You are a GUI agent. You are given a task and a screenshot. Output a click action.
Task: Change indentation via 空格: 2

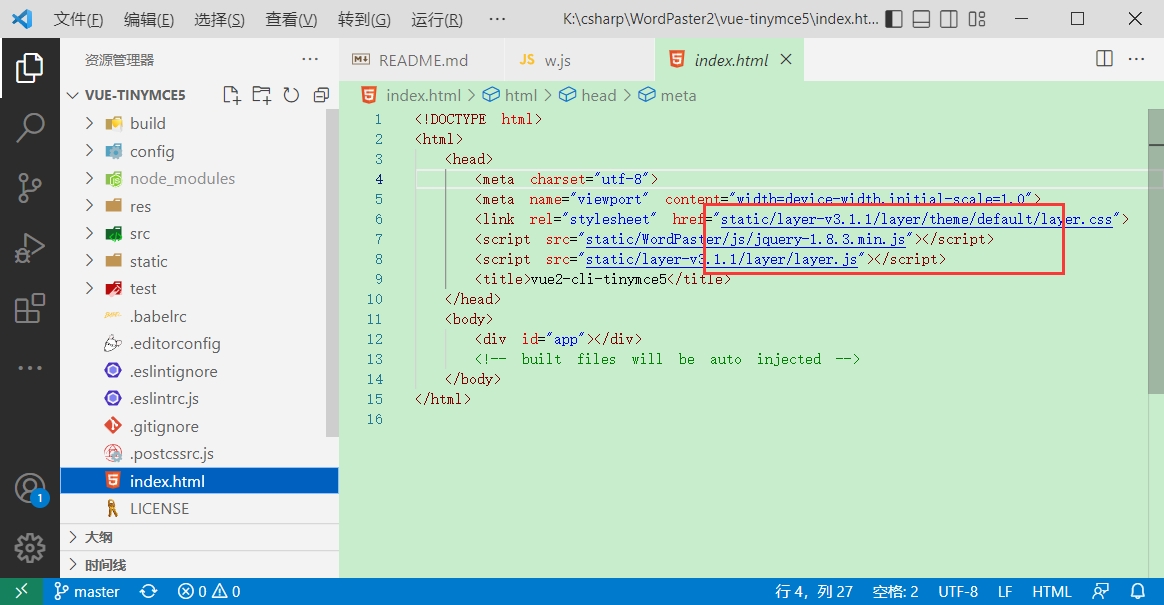tap(895, 592)
